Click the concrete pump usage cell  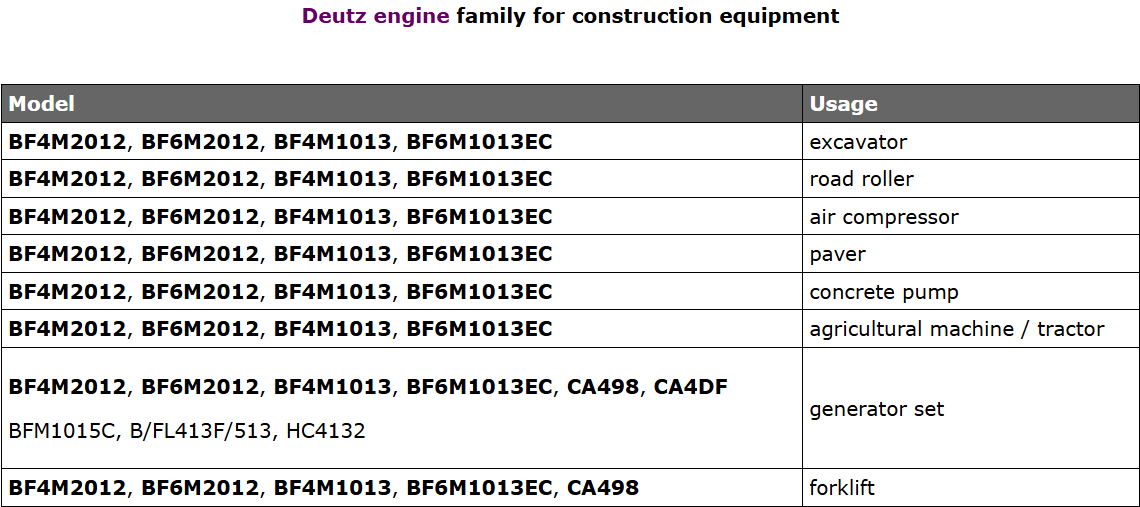(971, 292)
